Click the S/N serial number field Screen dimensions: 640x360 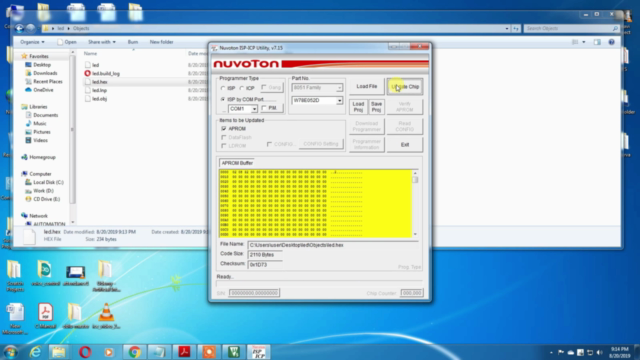pos(254,293)
